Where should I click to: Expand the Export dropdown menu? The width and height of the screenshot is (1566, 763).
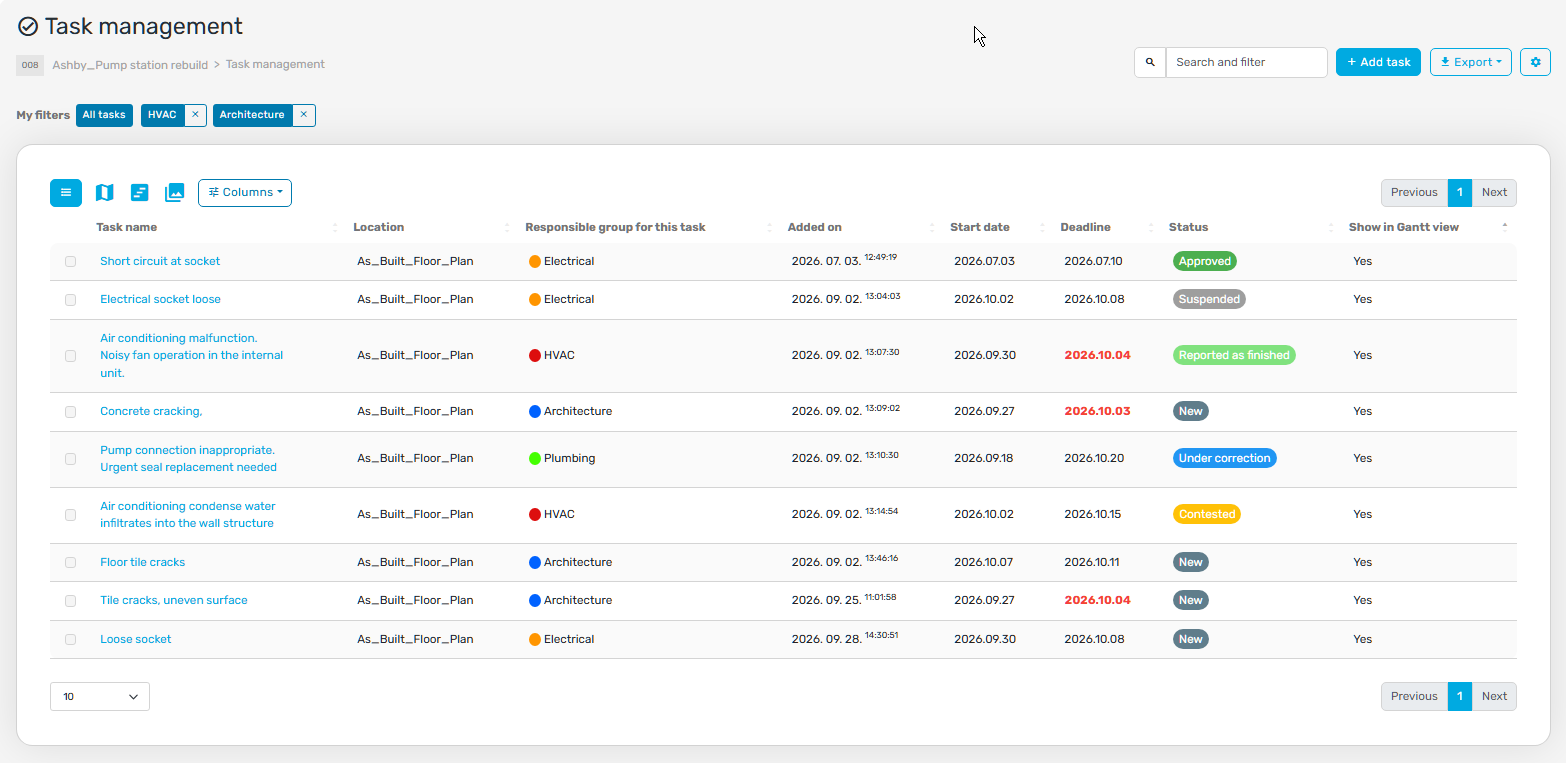click(1471, 62)
